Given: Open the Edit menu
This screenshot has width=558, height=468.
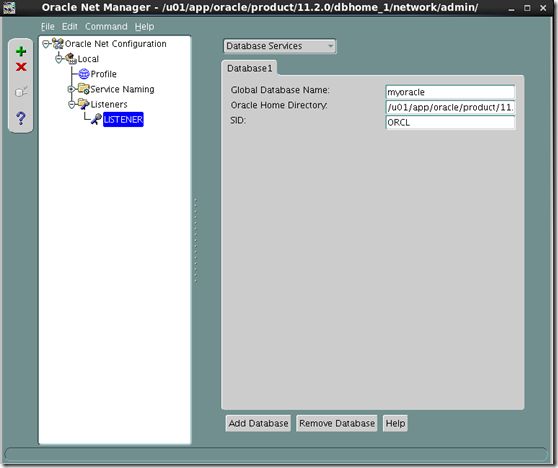Looking at the screenshot, I should point(69,26).
